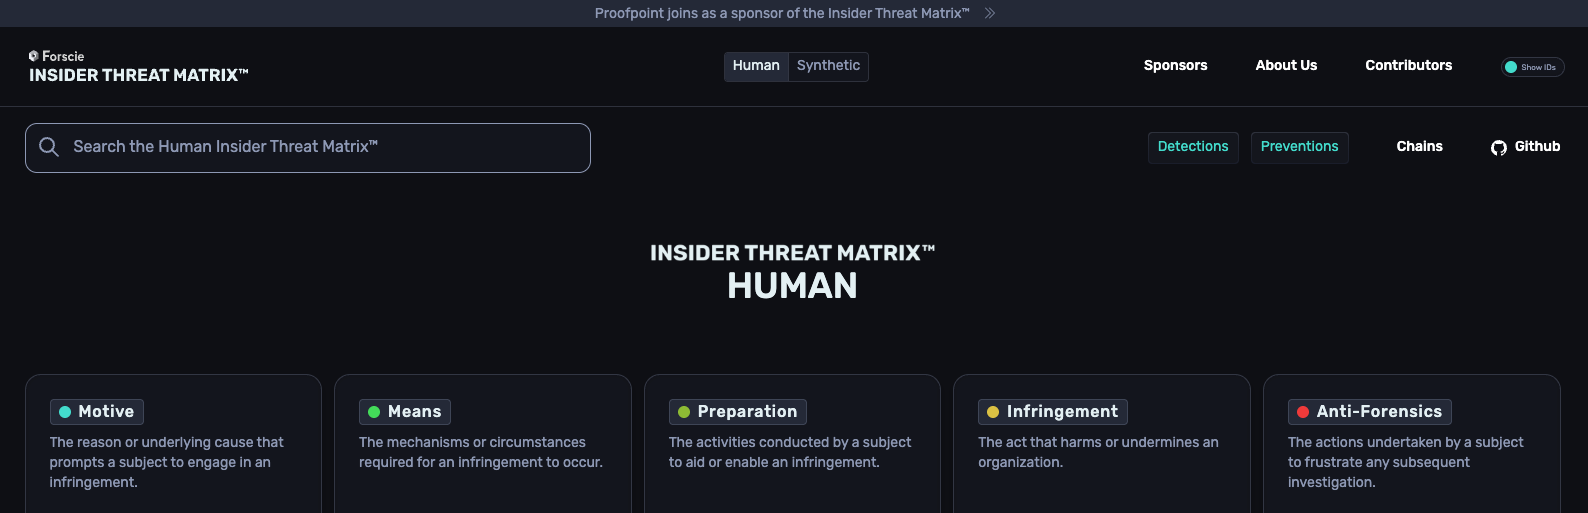
Task: Click the Anti-Forensics description starting 'The actions undertaken'
Action: coord(1406,462)
